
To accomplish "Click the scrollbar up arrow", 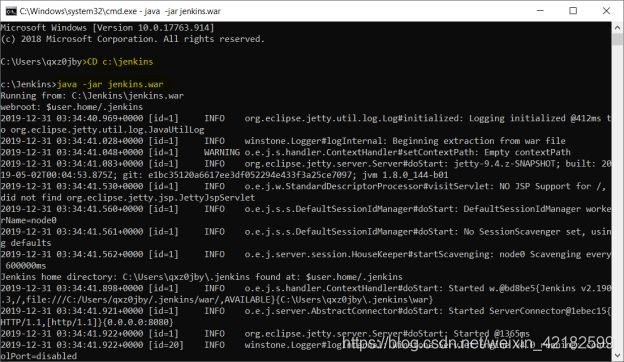I will [x=617, y=28].
